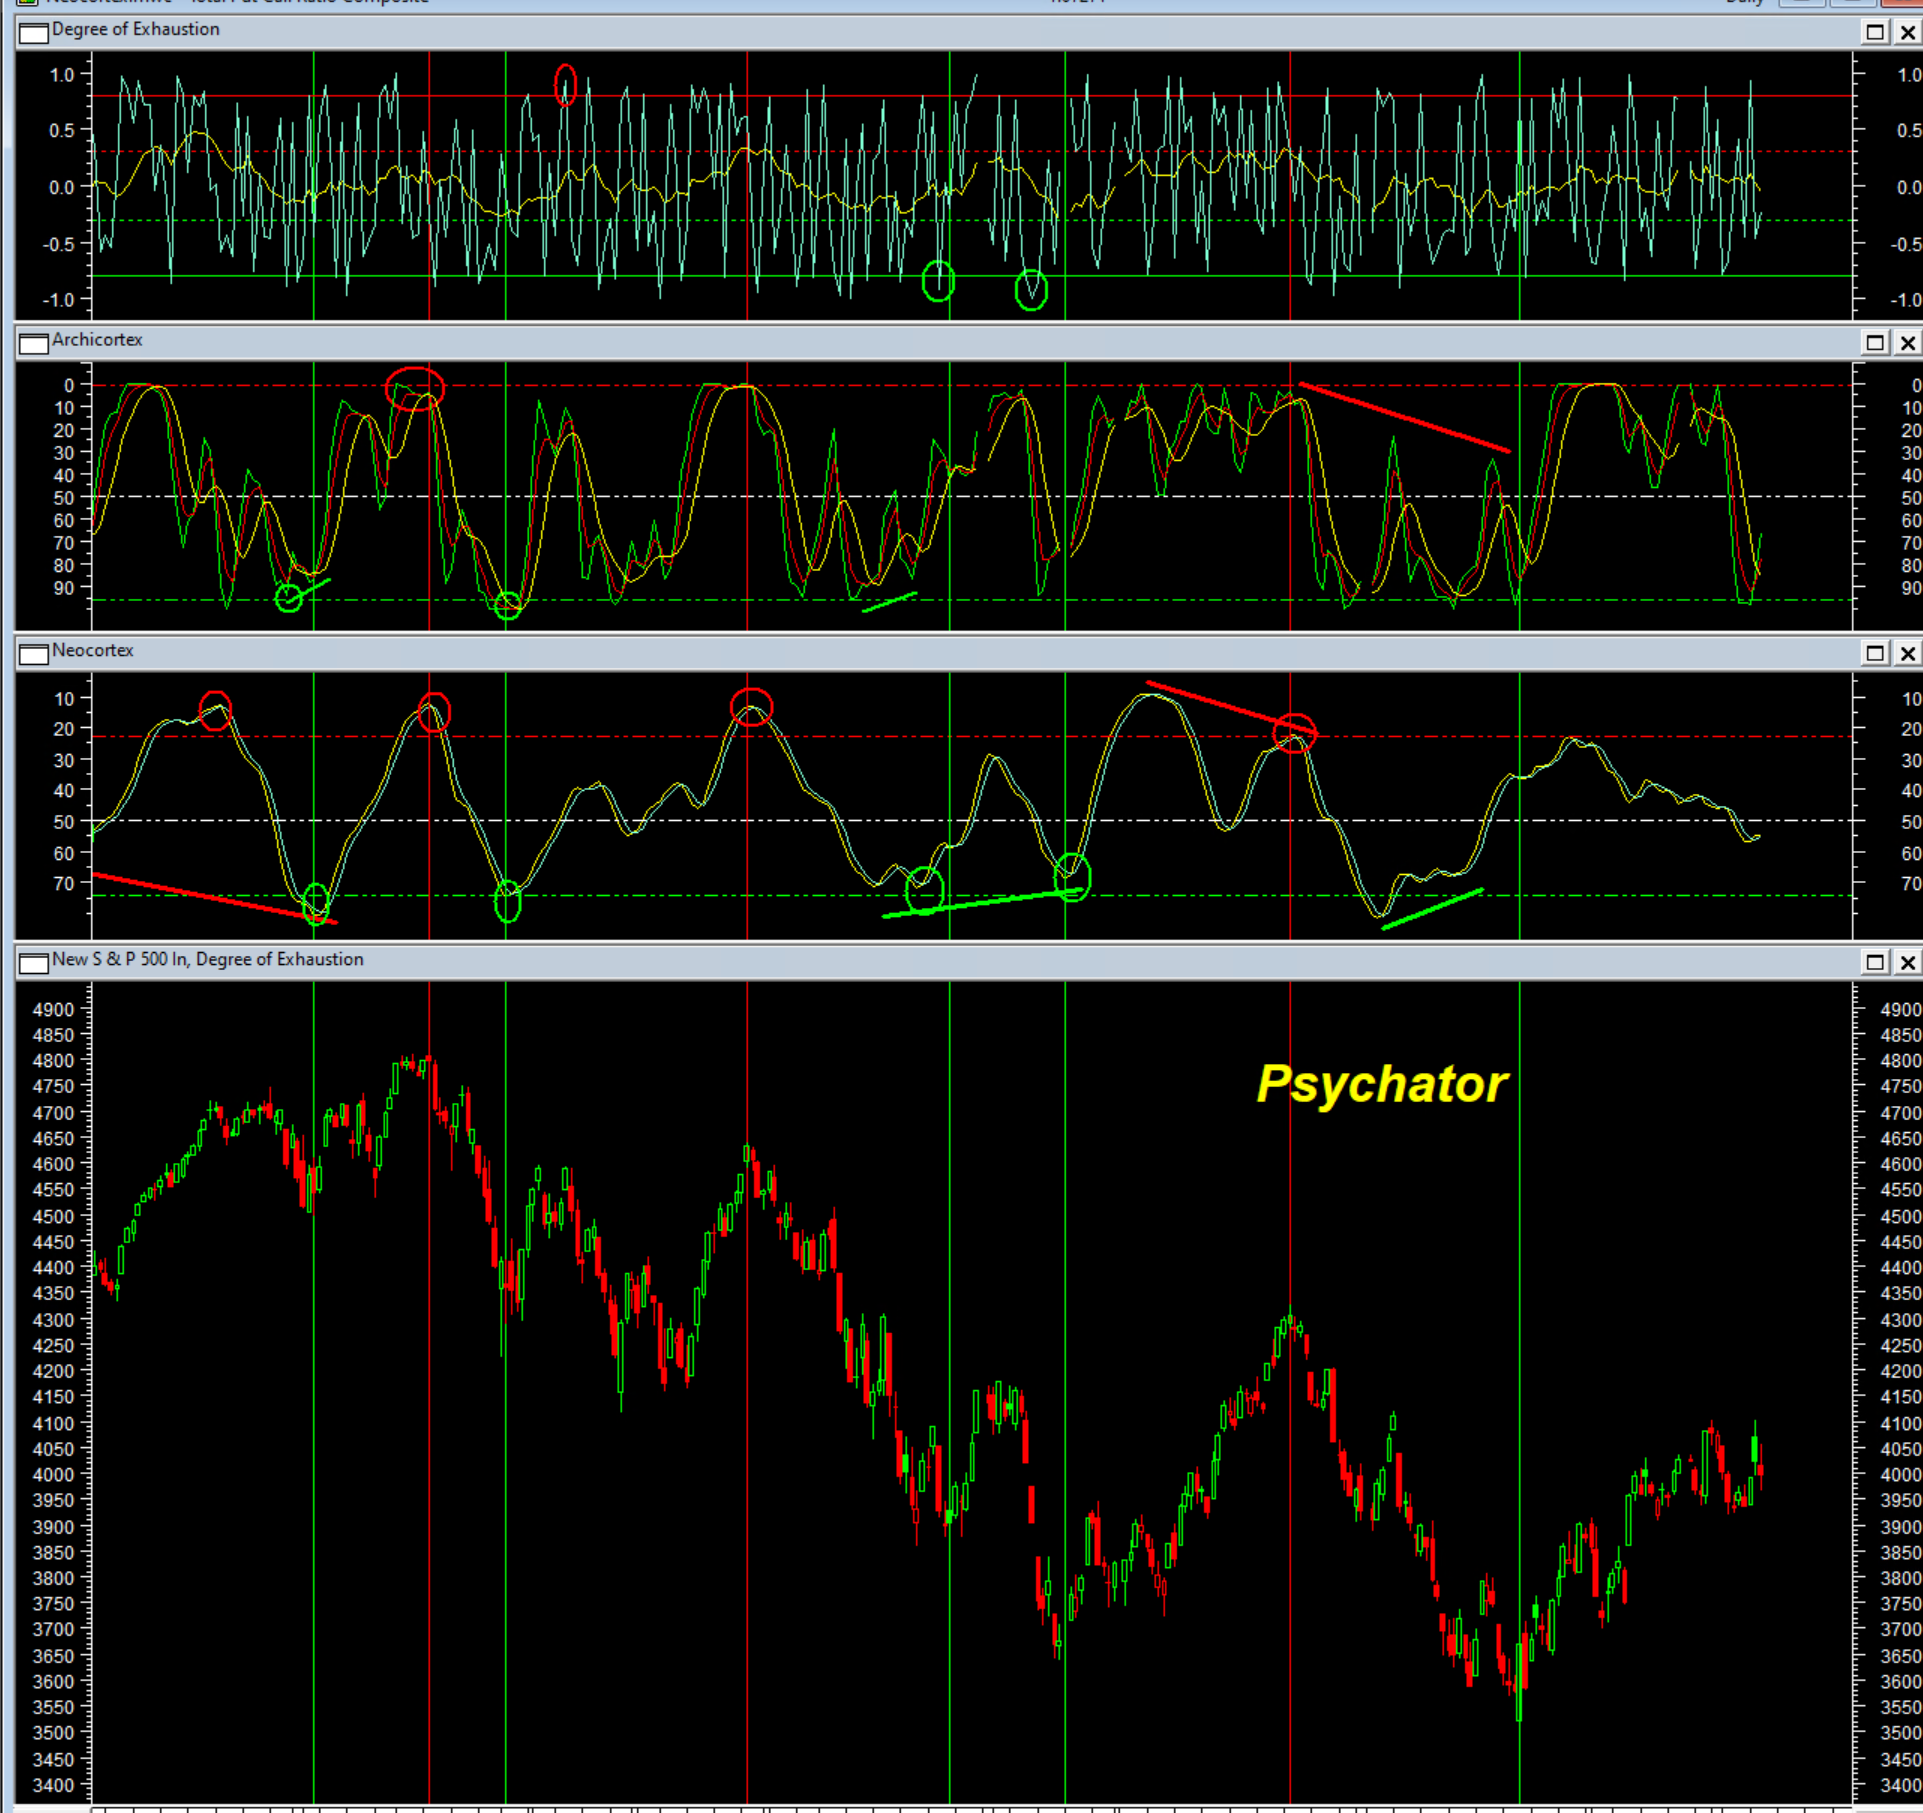Maximize the New S&P 500 price panel

[1875, 963]
